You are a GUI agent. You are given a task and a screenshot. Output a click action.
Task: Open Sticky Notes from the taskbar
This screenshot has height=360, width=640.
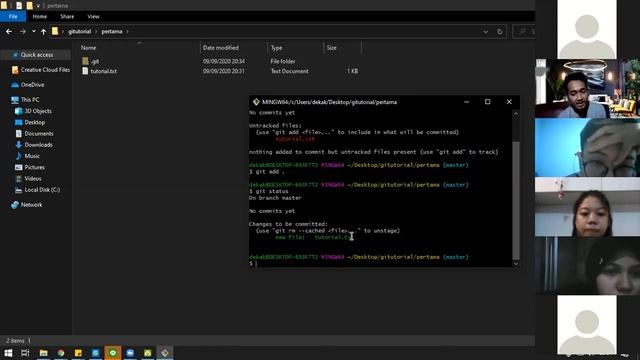pyautogui.click(x=78, y=353)
